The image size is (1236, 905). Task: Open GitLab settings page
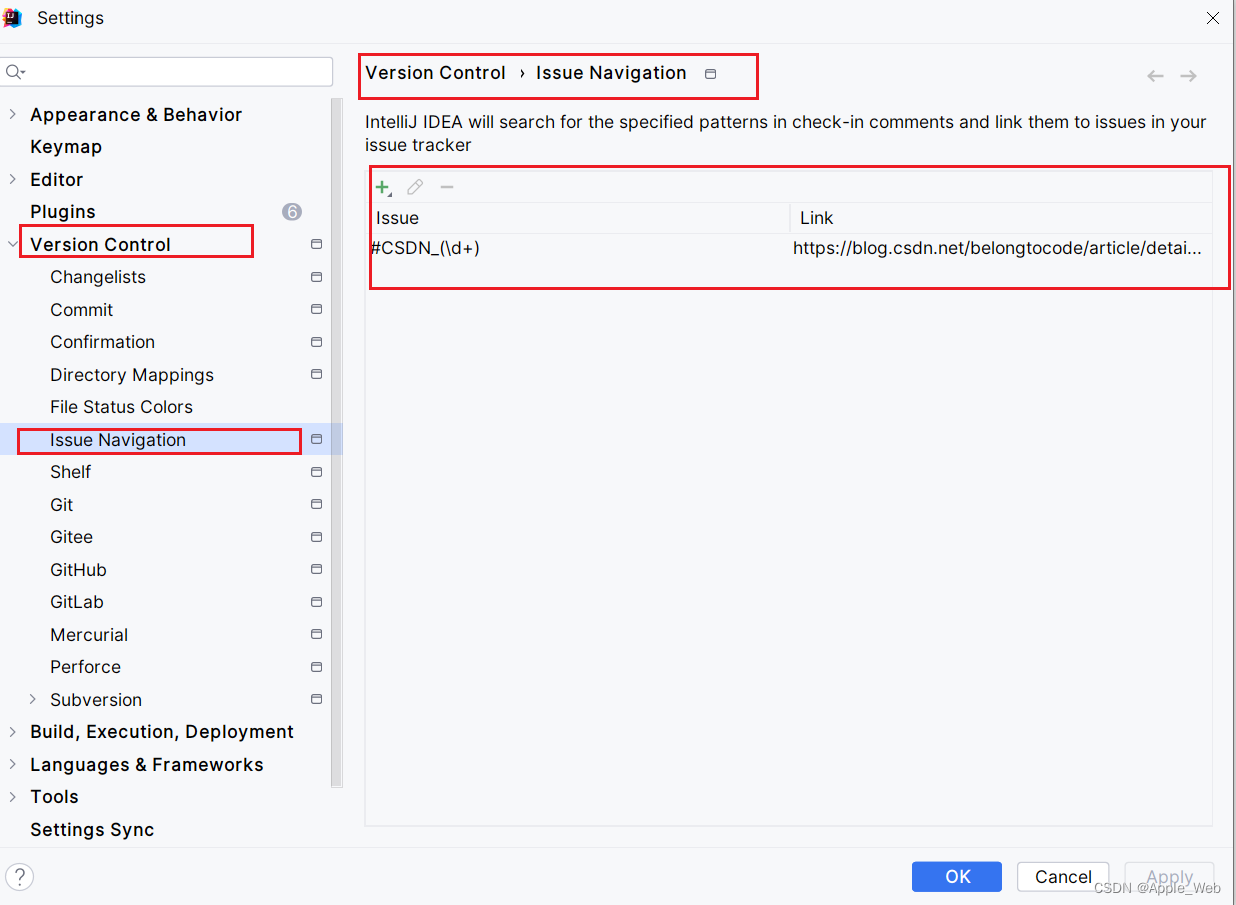[77, 602]
